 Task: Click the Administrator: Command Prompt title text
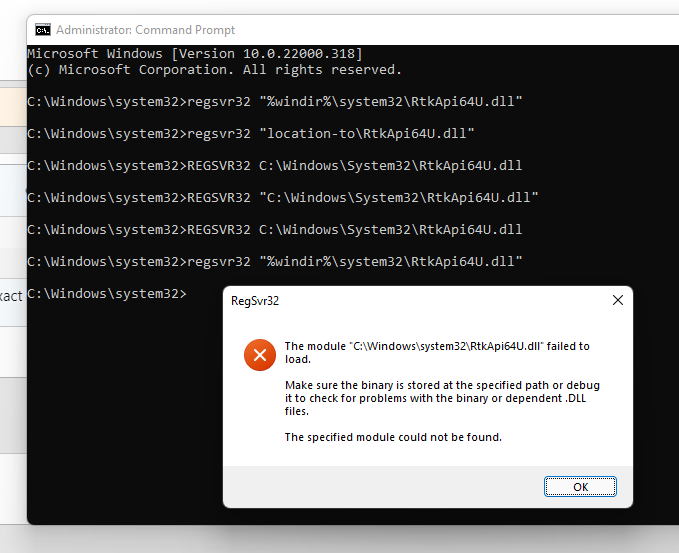coord(146,30)
